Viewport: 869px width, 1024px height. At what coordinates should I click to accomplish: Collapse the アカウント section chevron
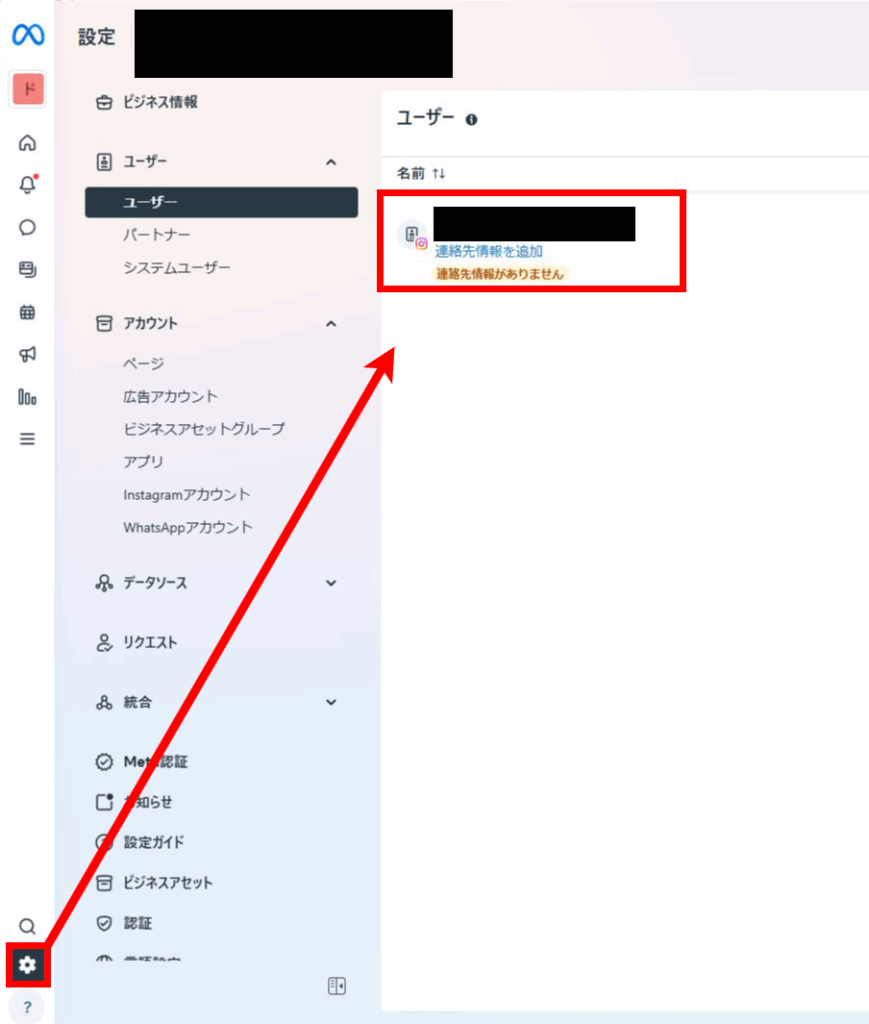coord(331,323)
